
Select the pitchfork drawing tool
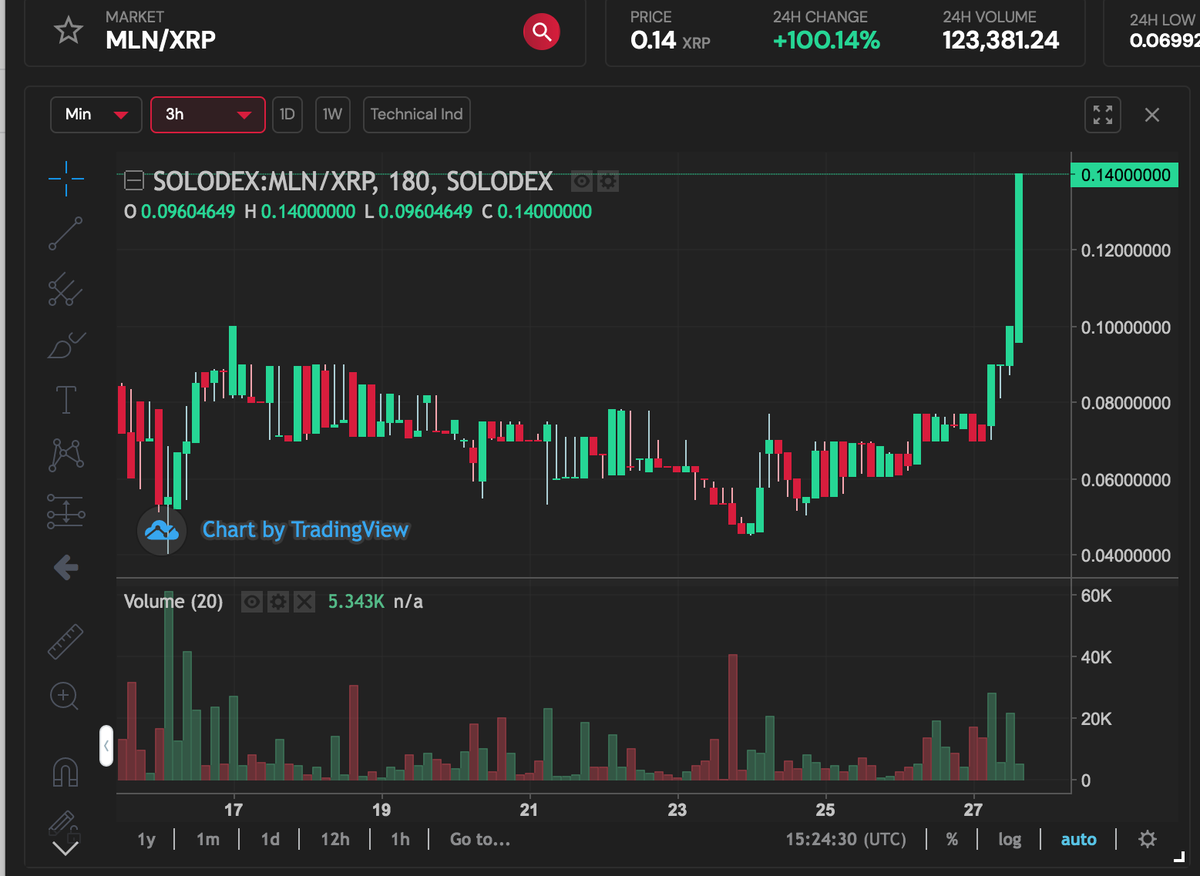pos(65,289)
